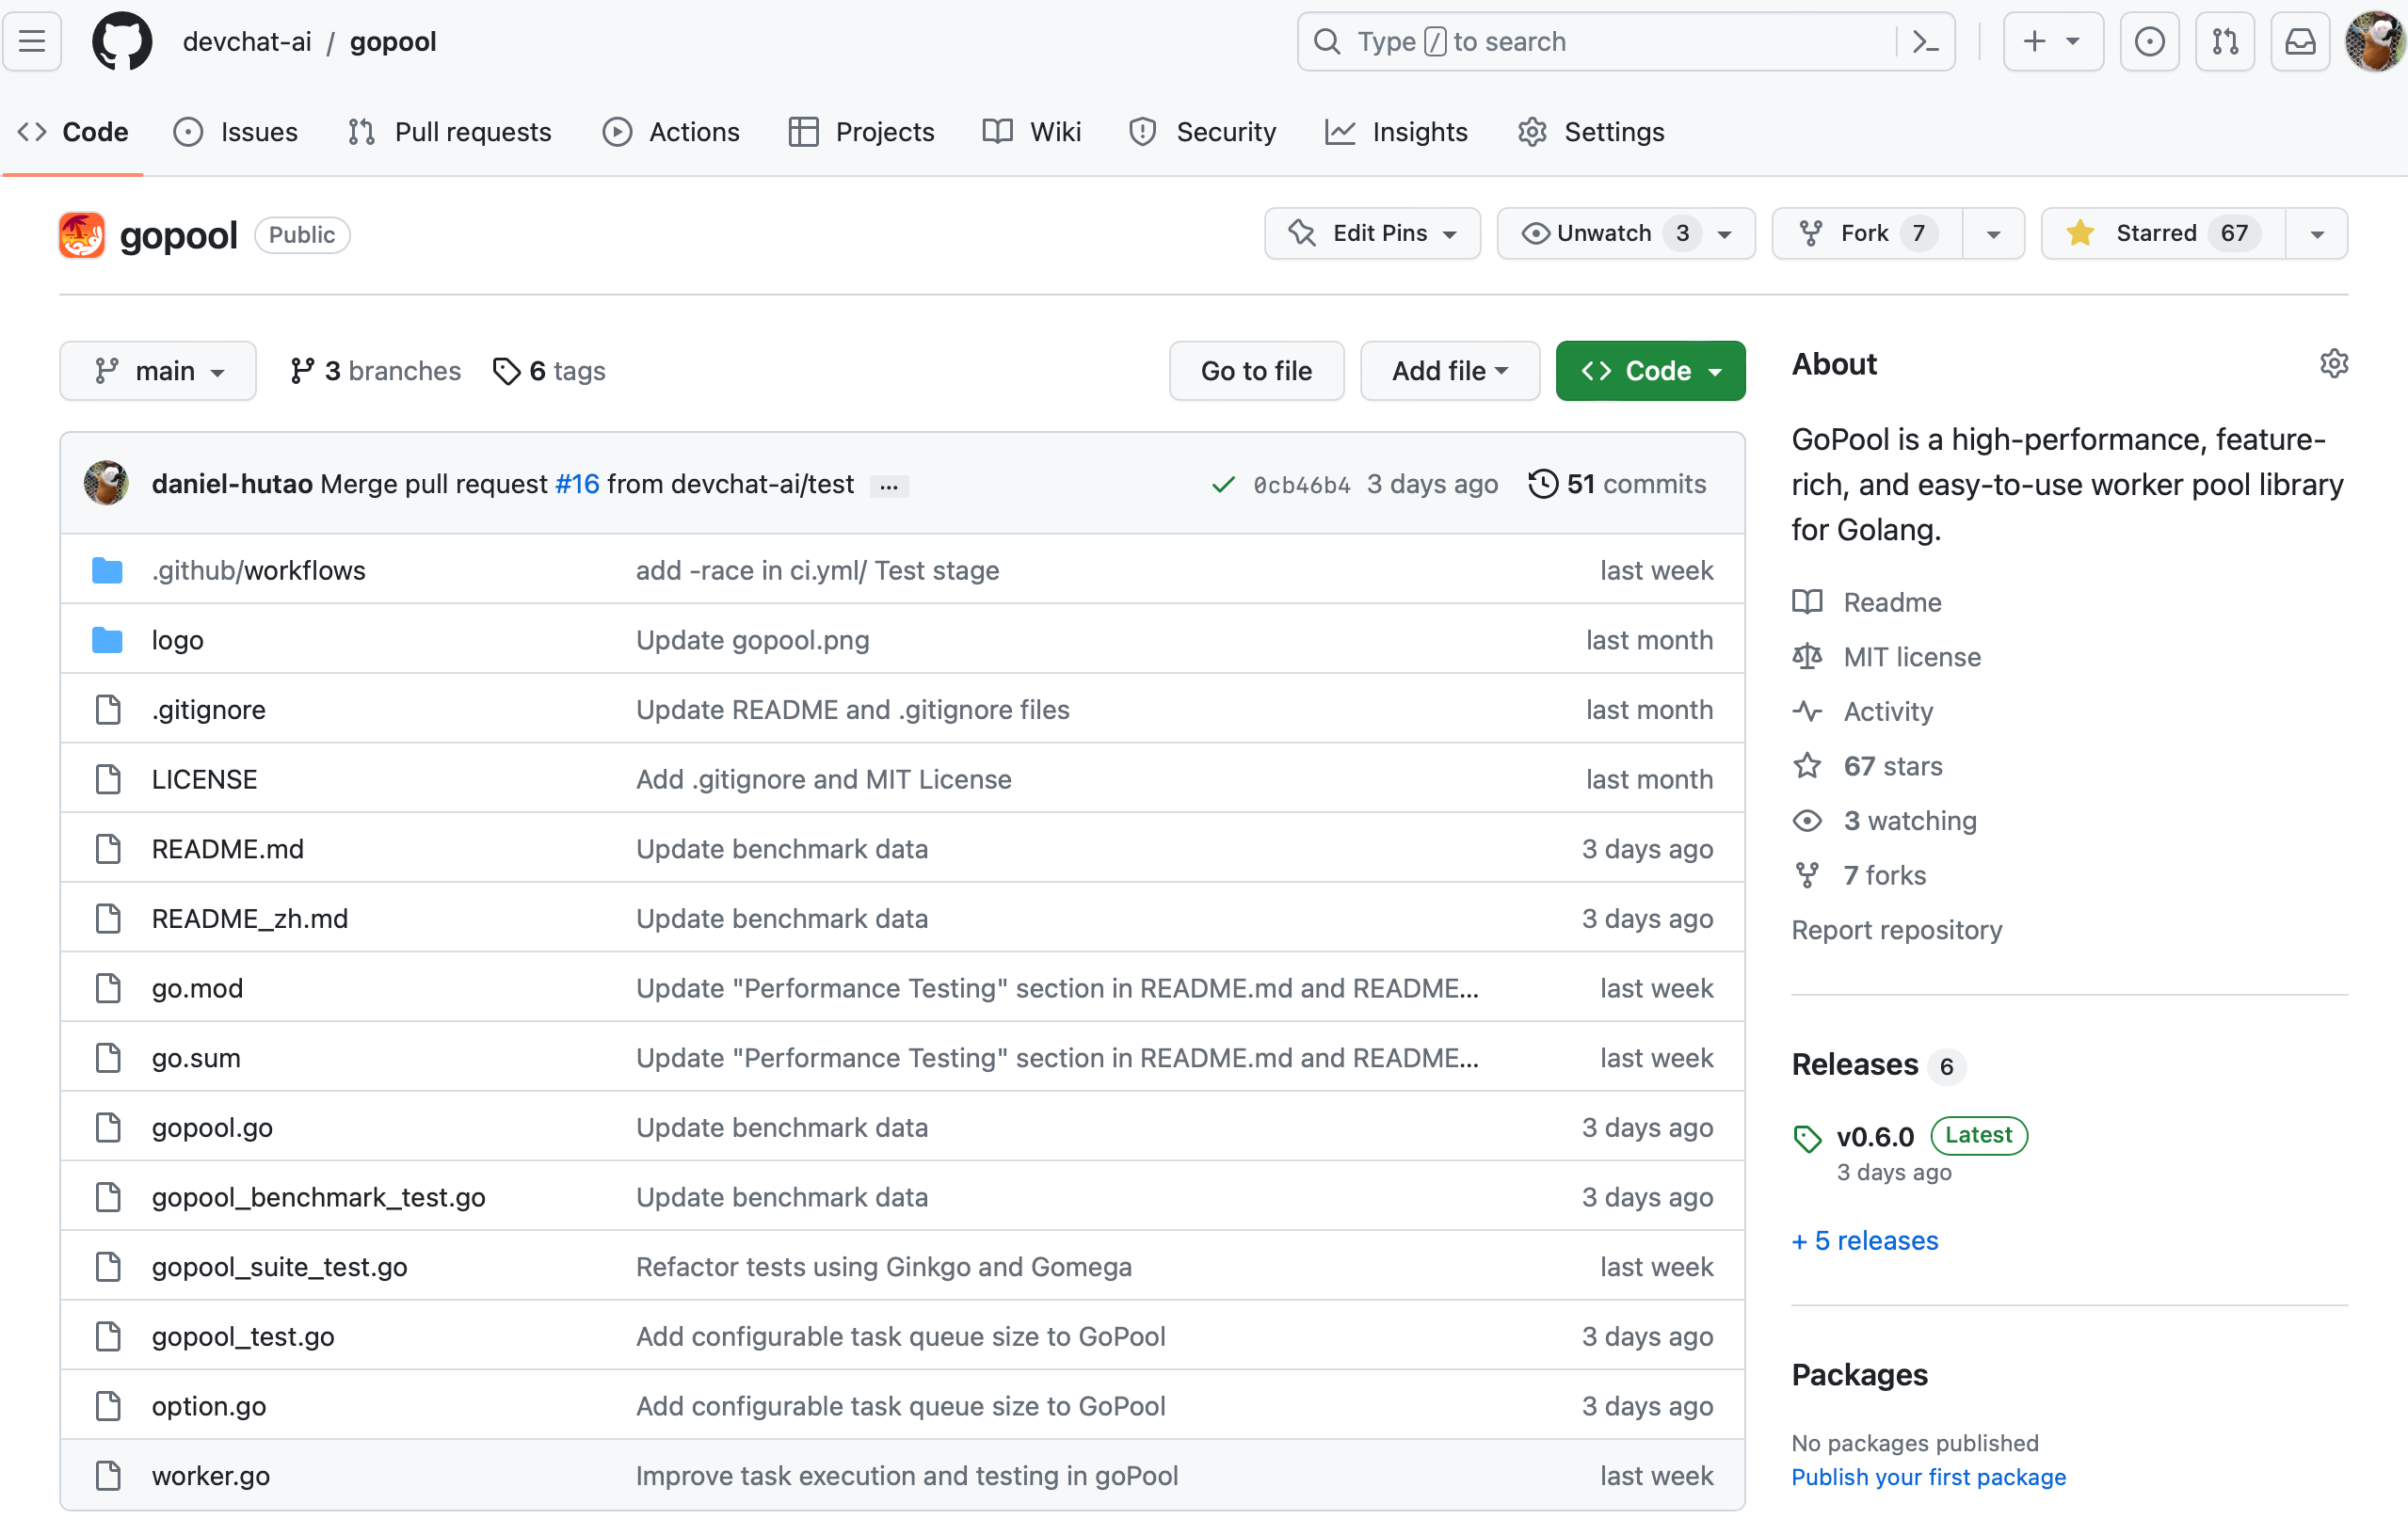Expand the Add file dropdown
Image resolution: width=2408 pixels, height=1519 pixels.
(1449, 371)
